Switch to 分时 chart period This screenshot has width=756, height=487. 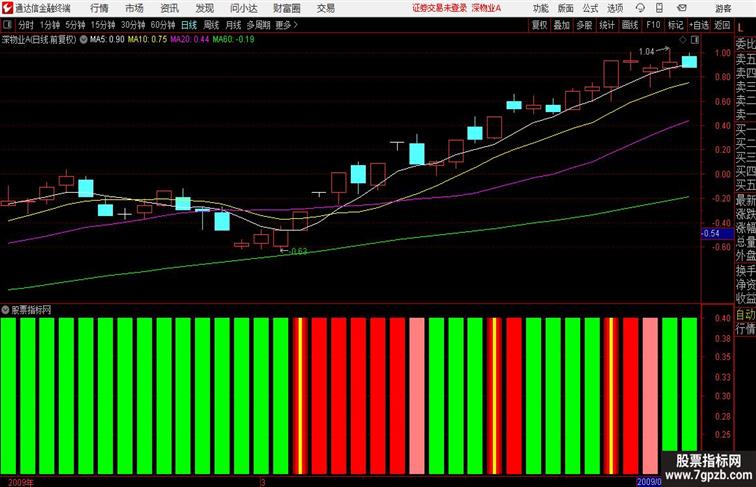pos(26,25)
